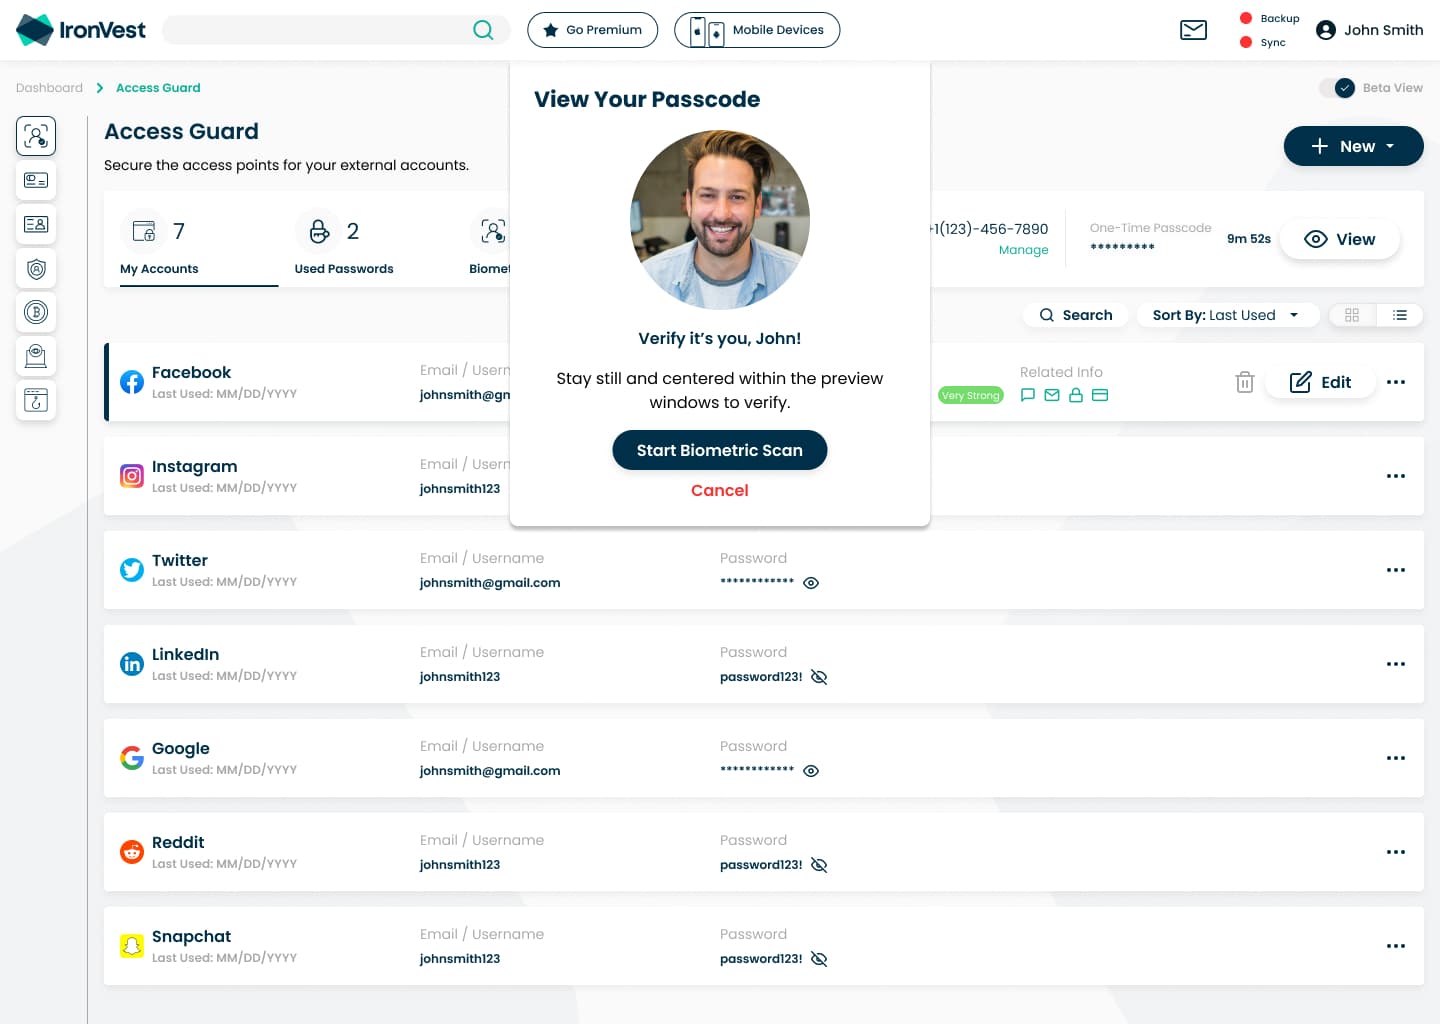Open the masked card sidebar icon
The image size is (1440, 1024).
coord(36,180)
